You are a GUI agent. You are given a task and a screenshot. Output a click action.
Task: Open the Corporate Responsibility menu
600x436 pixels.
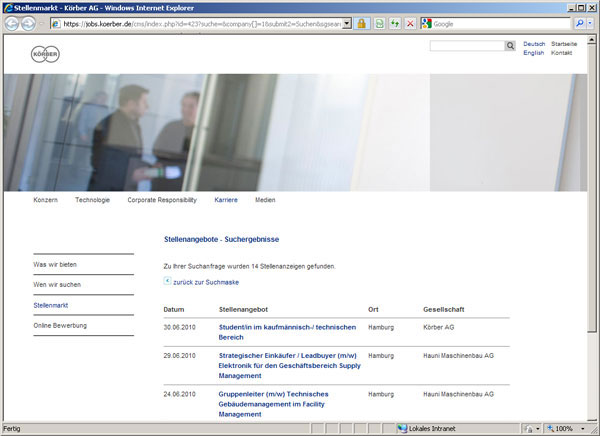[x=162, y=200]
